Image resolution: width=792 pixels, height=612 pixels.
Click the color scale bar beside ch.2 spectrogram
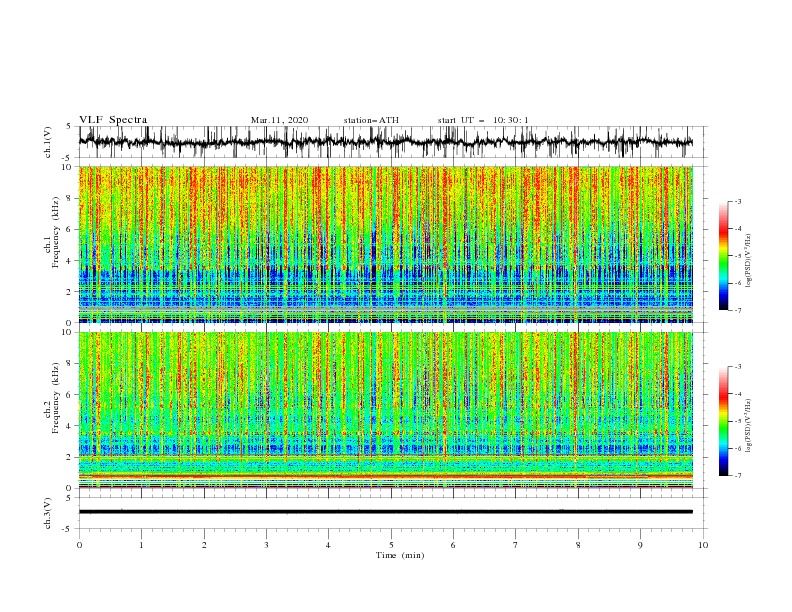pos(723,421)
